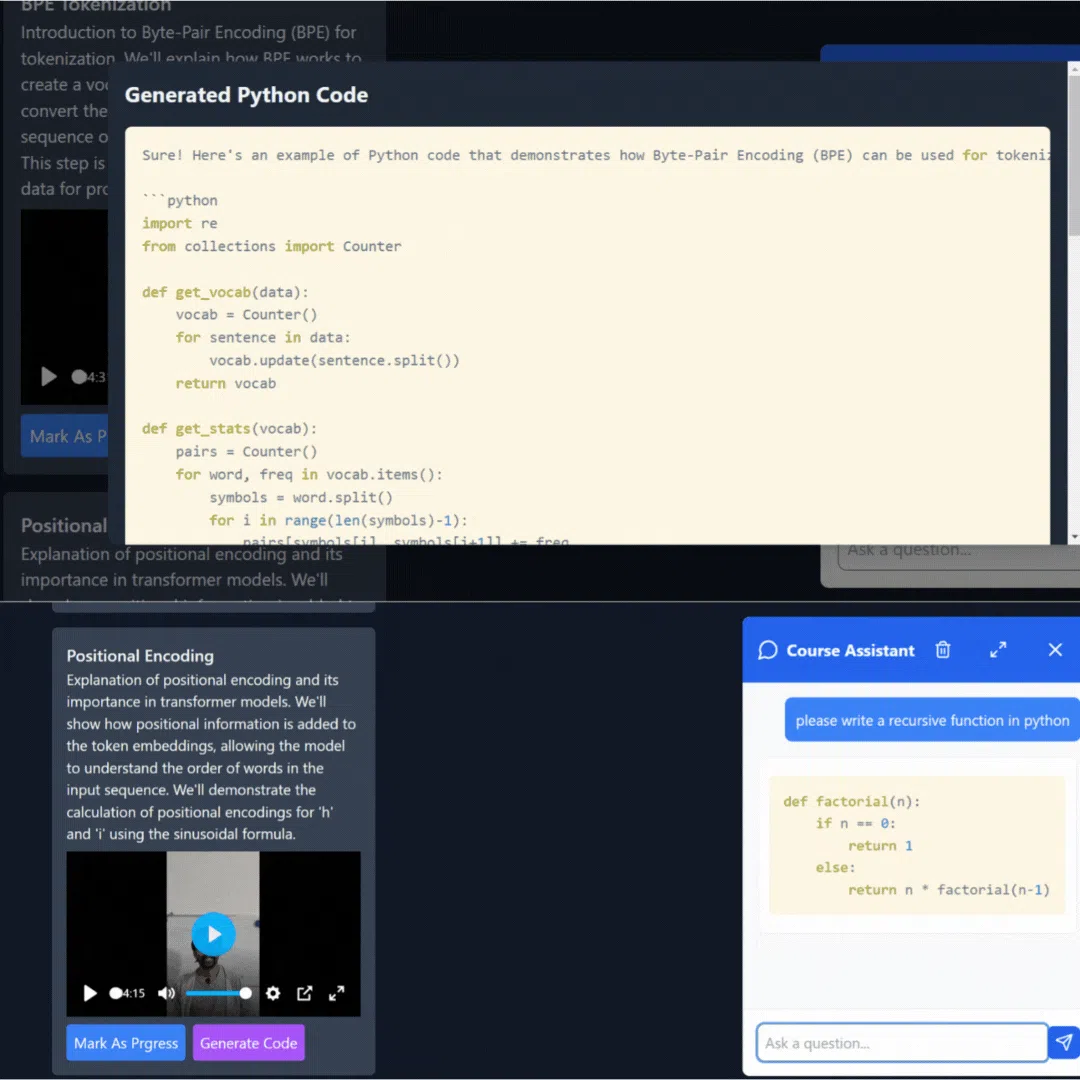This screenshot has height=1080, width=1080.
Task: Focus the lower Ask a question input
Action: 902,1043
